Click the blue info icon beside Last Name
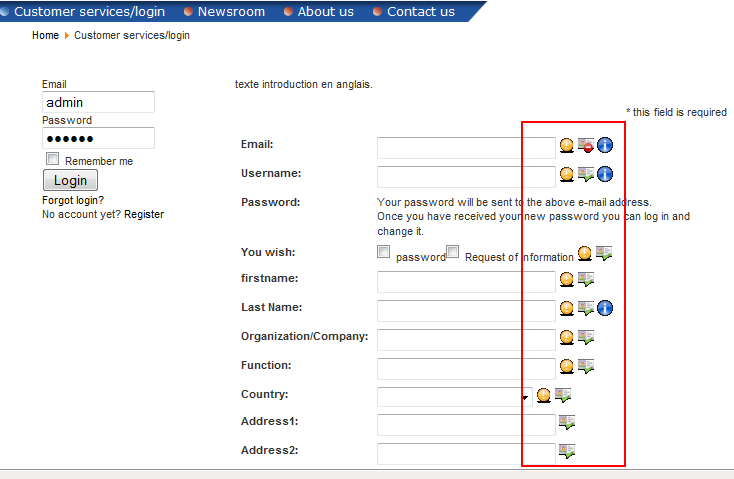This screenshot has width=734, height=479. [605, 308]
